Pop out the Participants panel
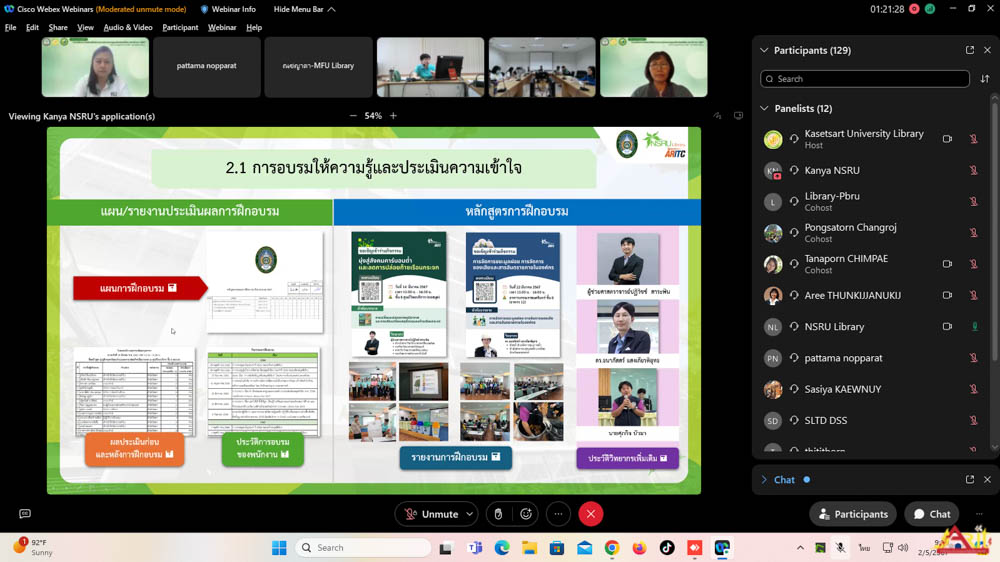 click(969, 50)
